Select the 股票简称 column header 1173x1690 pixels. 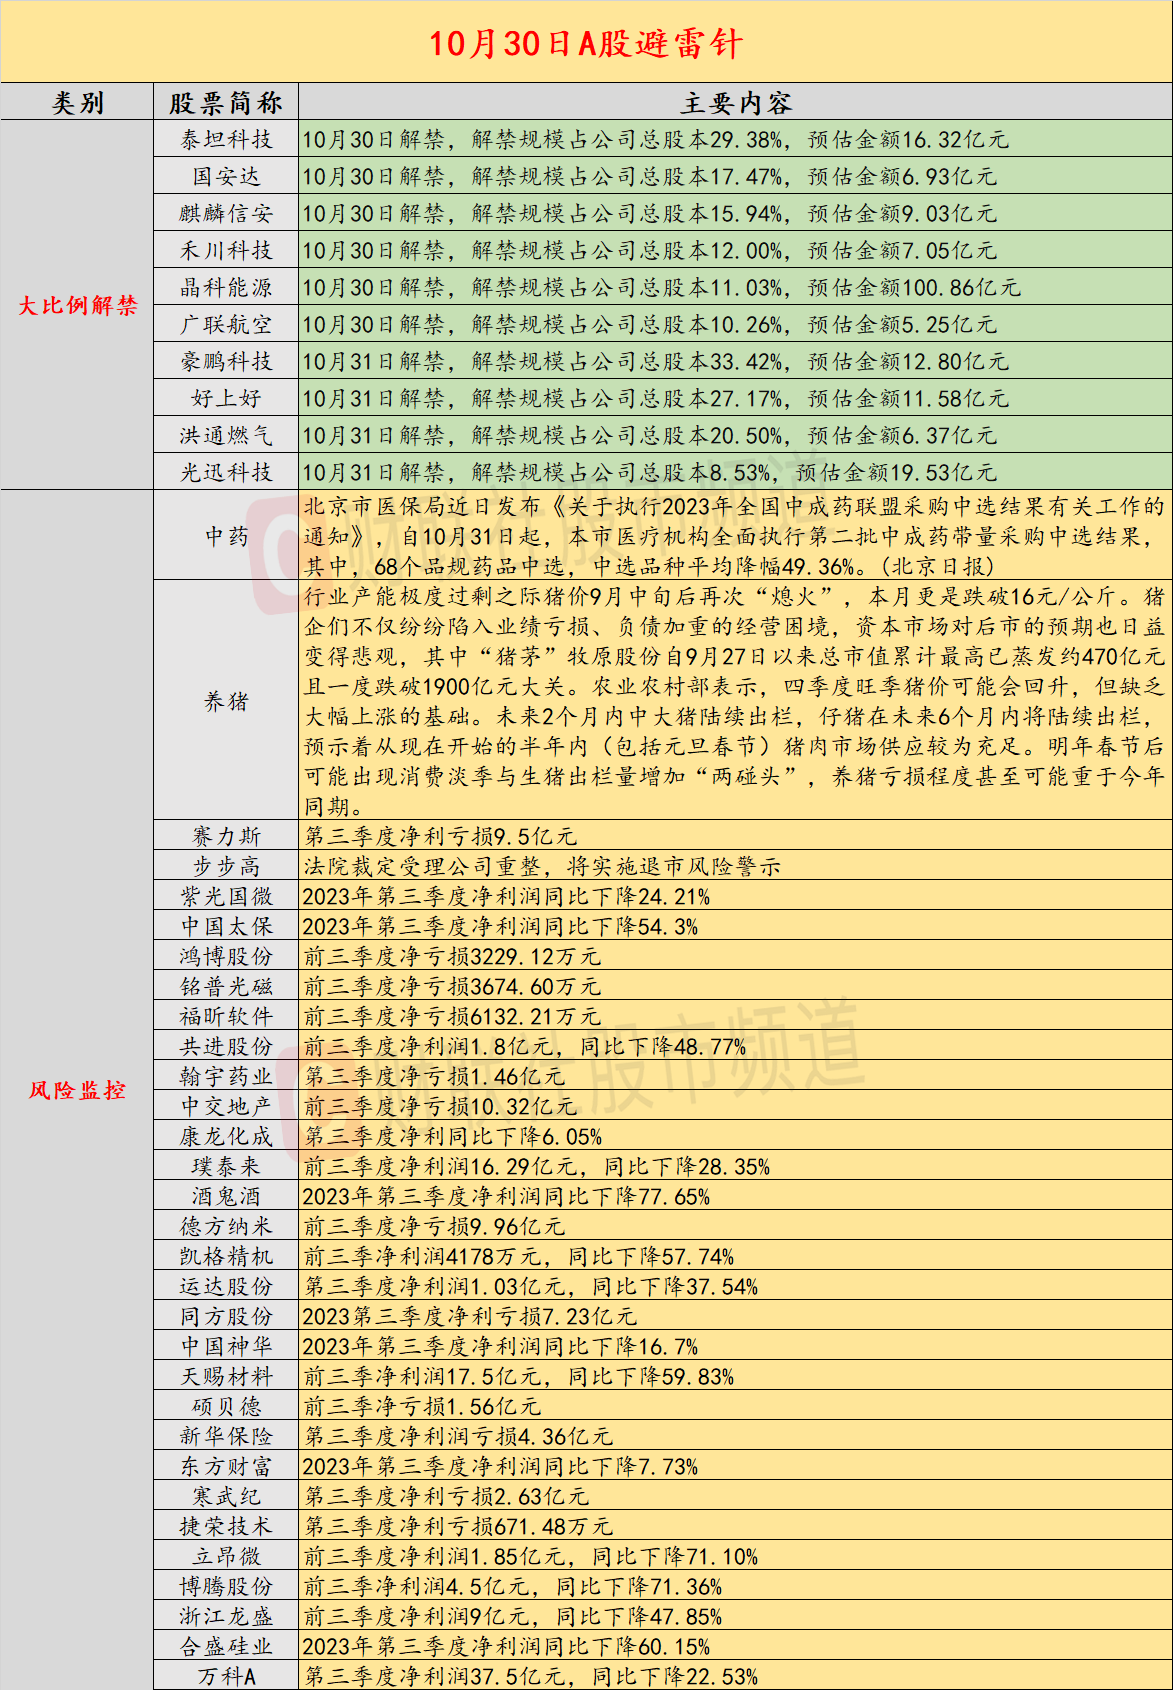226,102
